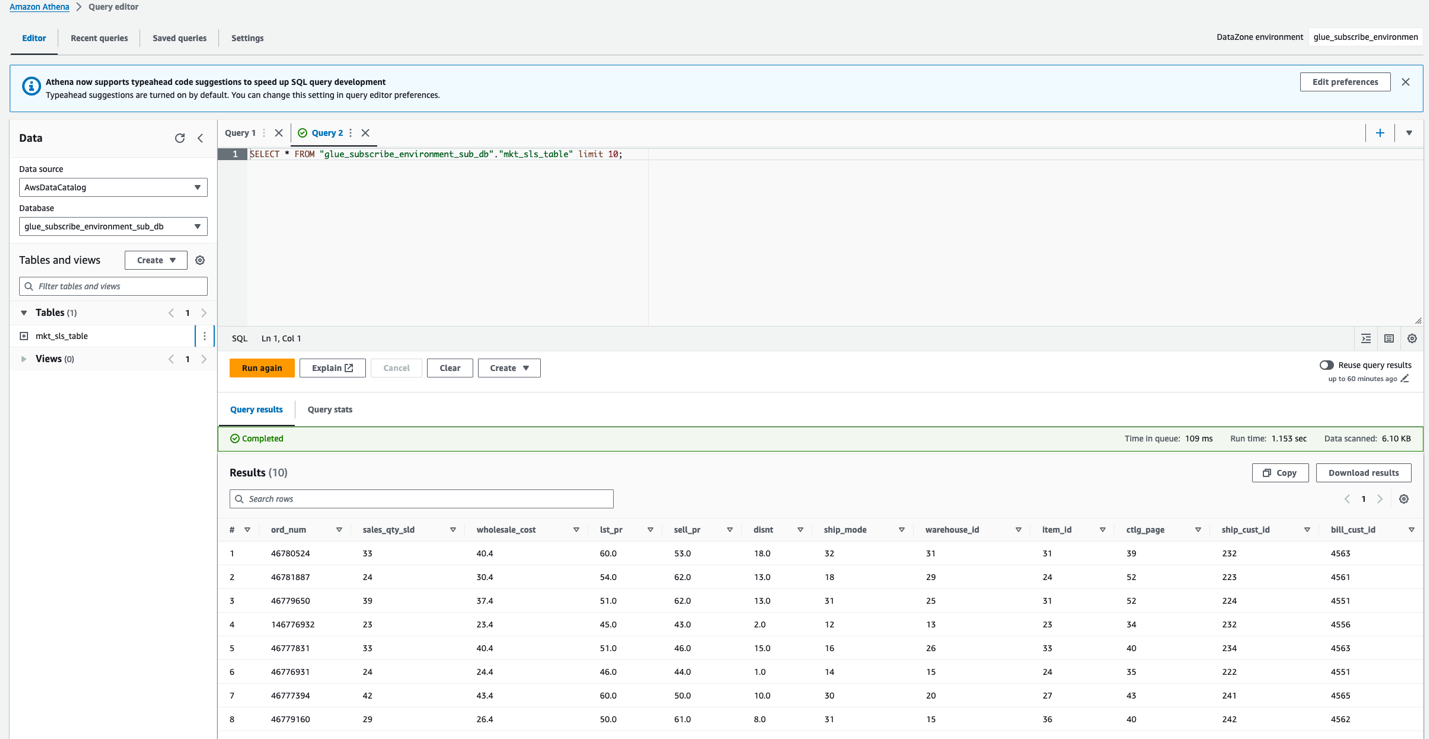Screen dimensions: 1429x739
Task: Open the Data source dropdown
Action: tap(113, 187)
